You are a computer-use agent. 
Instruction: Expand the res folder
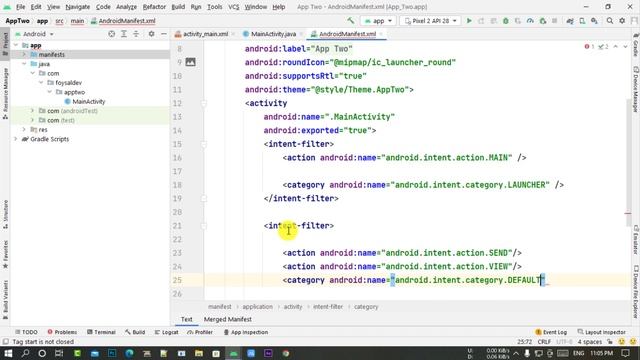[24, 129]
